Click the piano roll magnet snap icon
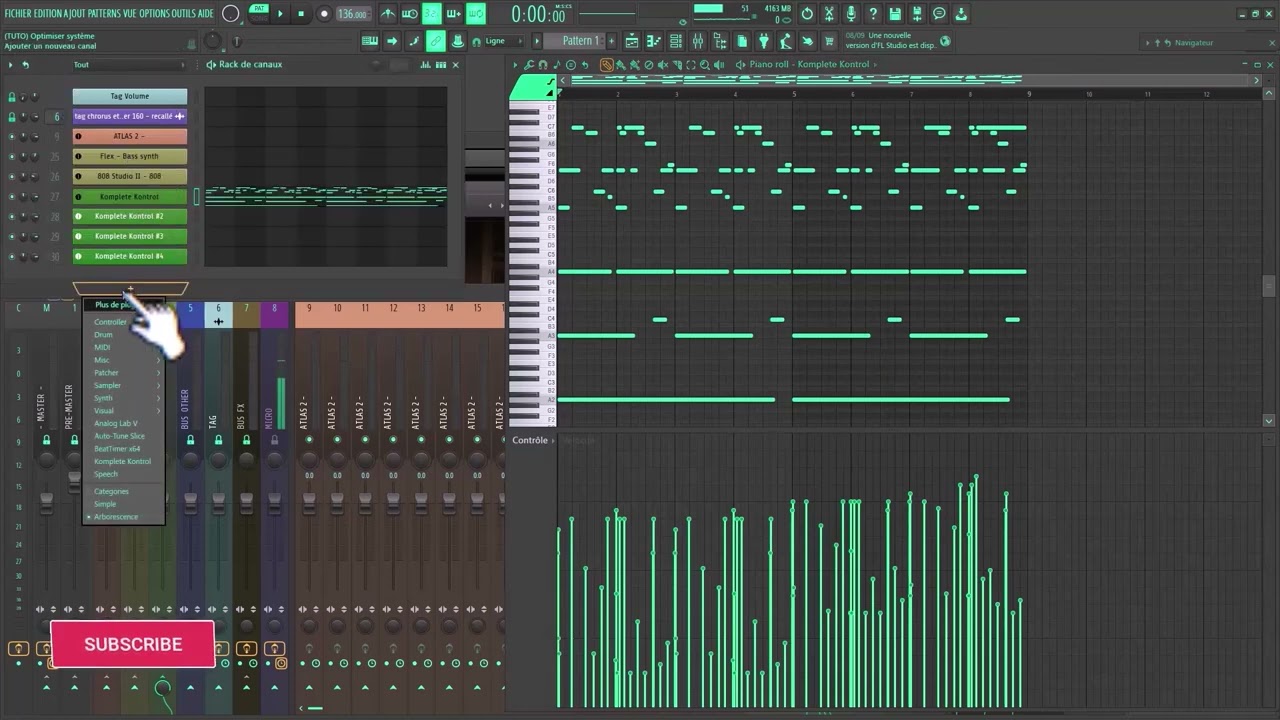This screenshot has width=1280, height=720. [543, 64]
